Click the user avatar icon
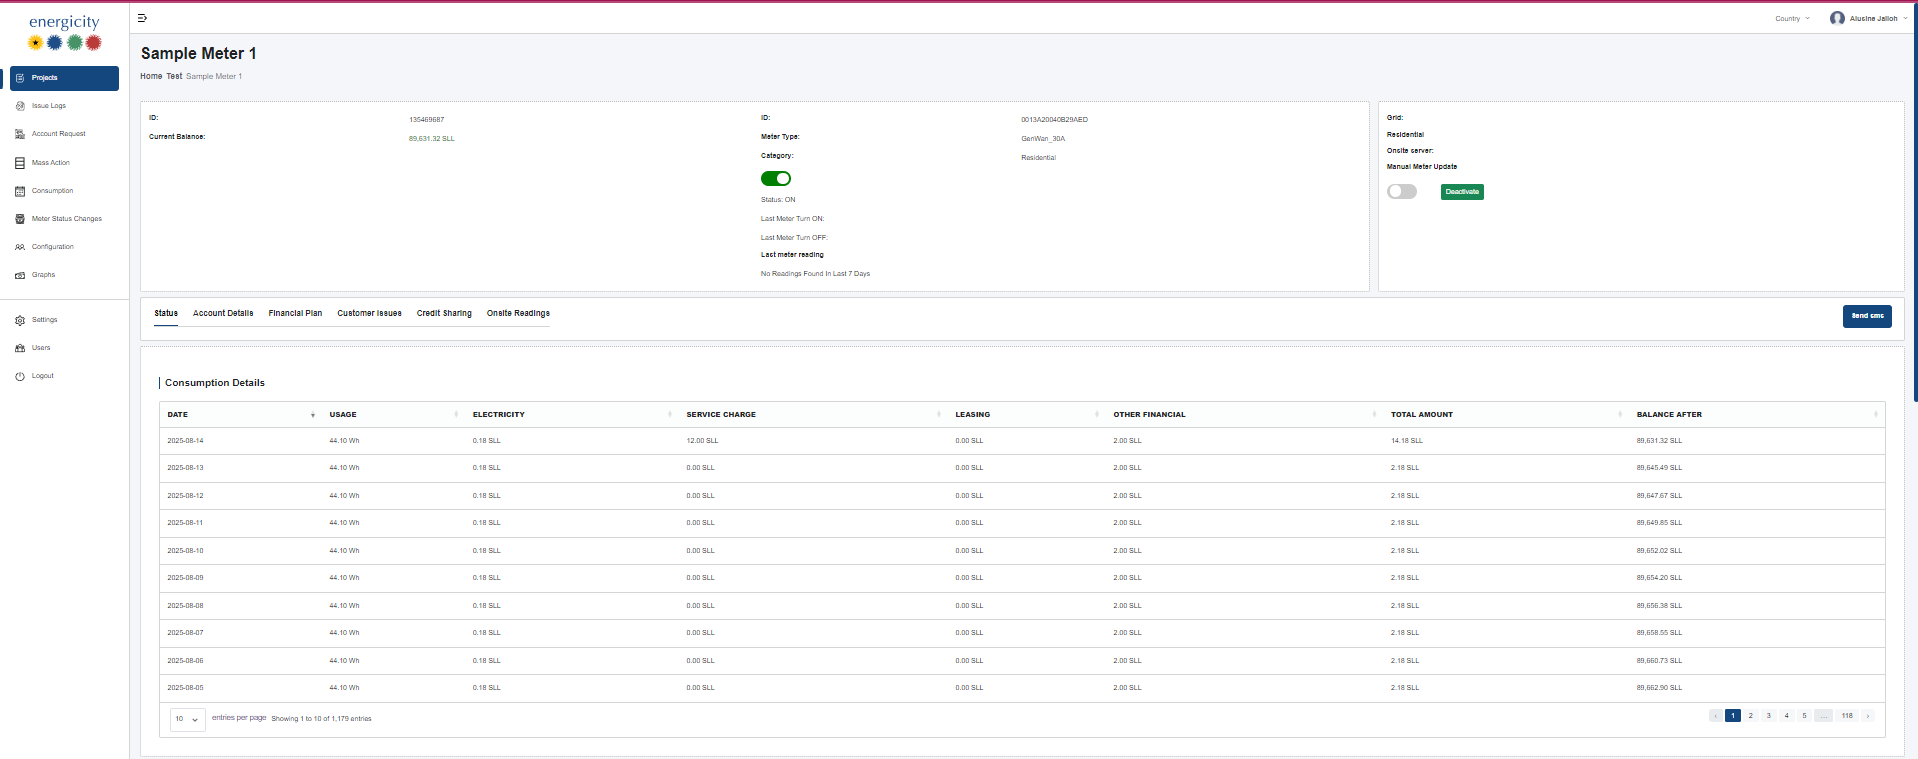This screenshot has height=759, width=1918. coord(1837,18)
